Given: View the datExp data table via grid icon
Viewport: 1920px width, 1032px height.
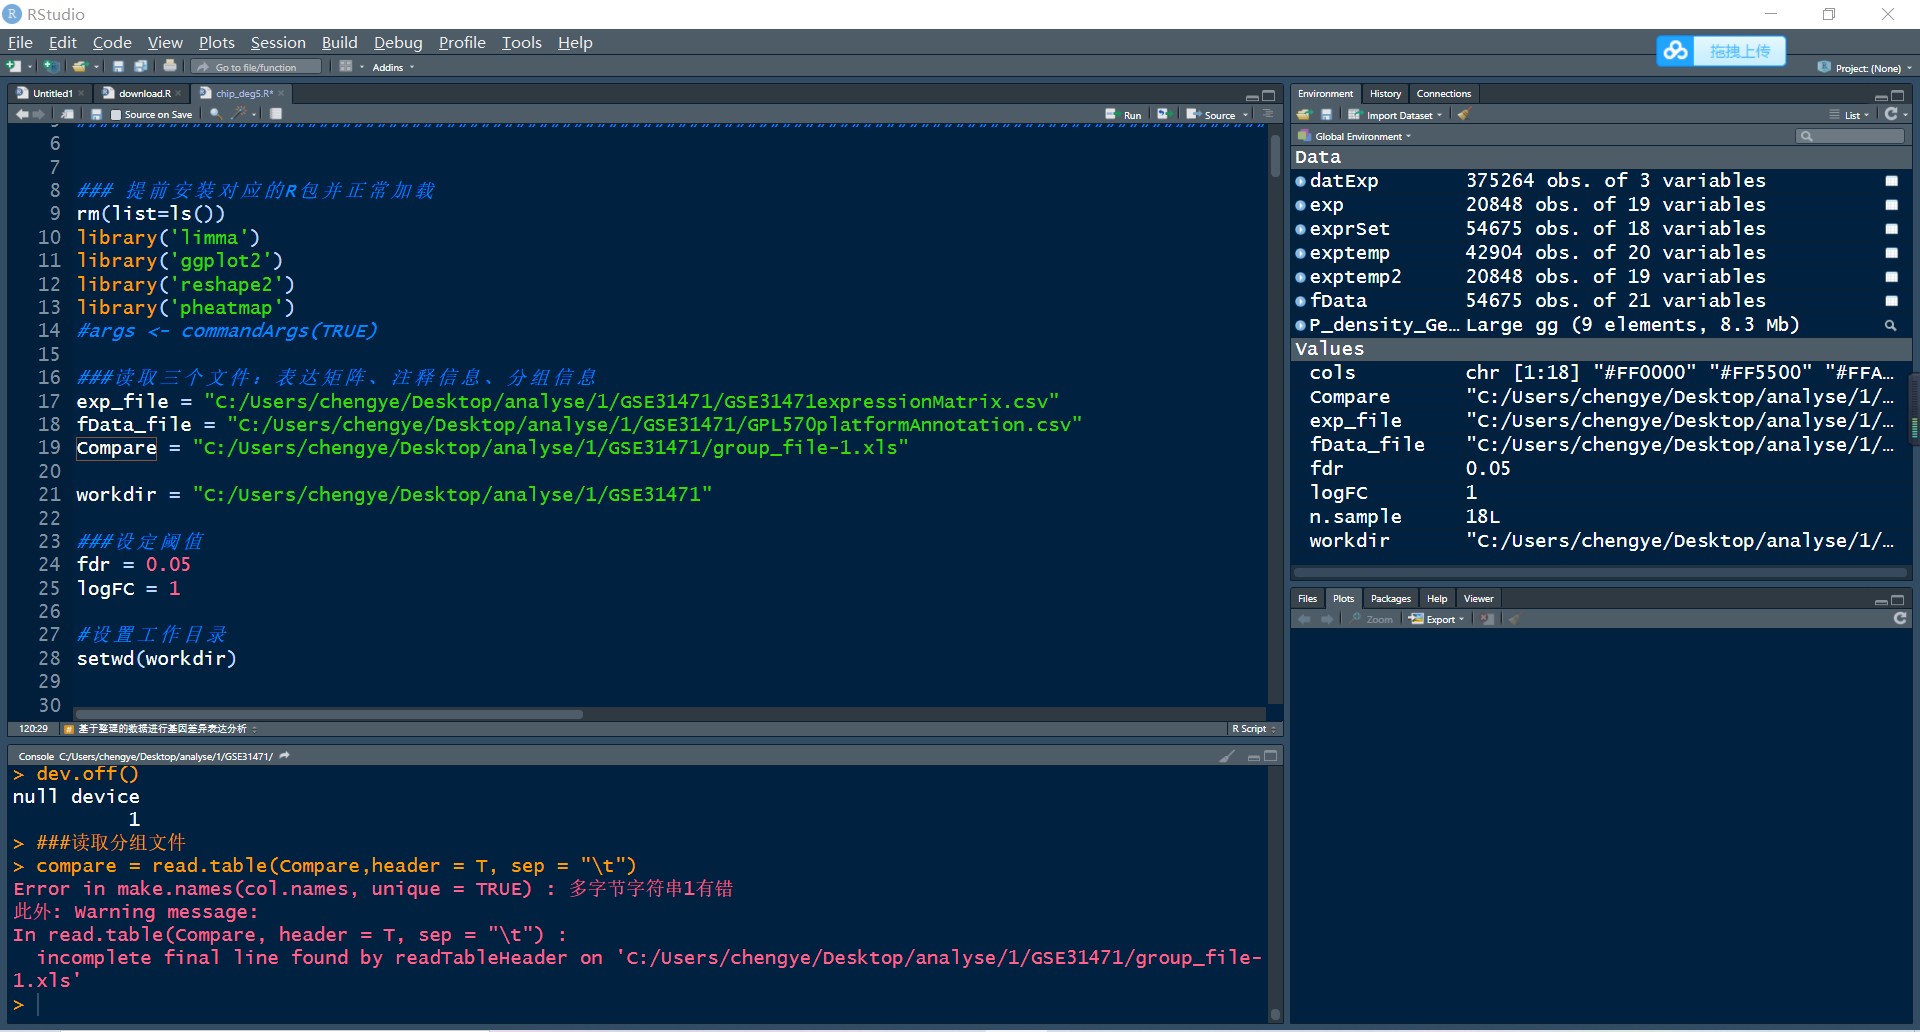Looking at the screenshot, I should point(1891,181).
